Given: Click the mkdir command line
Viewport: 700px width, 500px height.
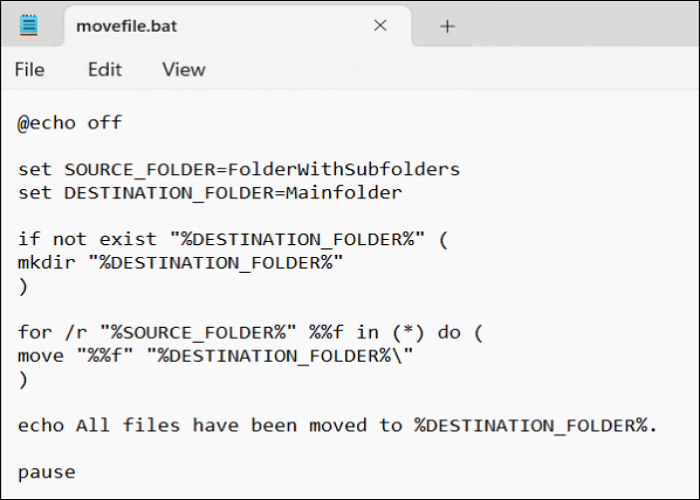Looking at the screenshot, I should coord(180,262).
